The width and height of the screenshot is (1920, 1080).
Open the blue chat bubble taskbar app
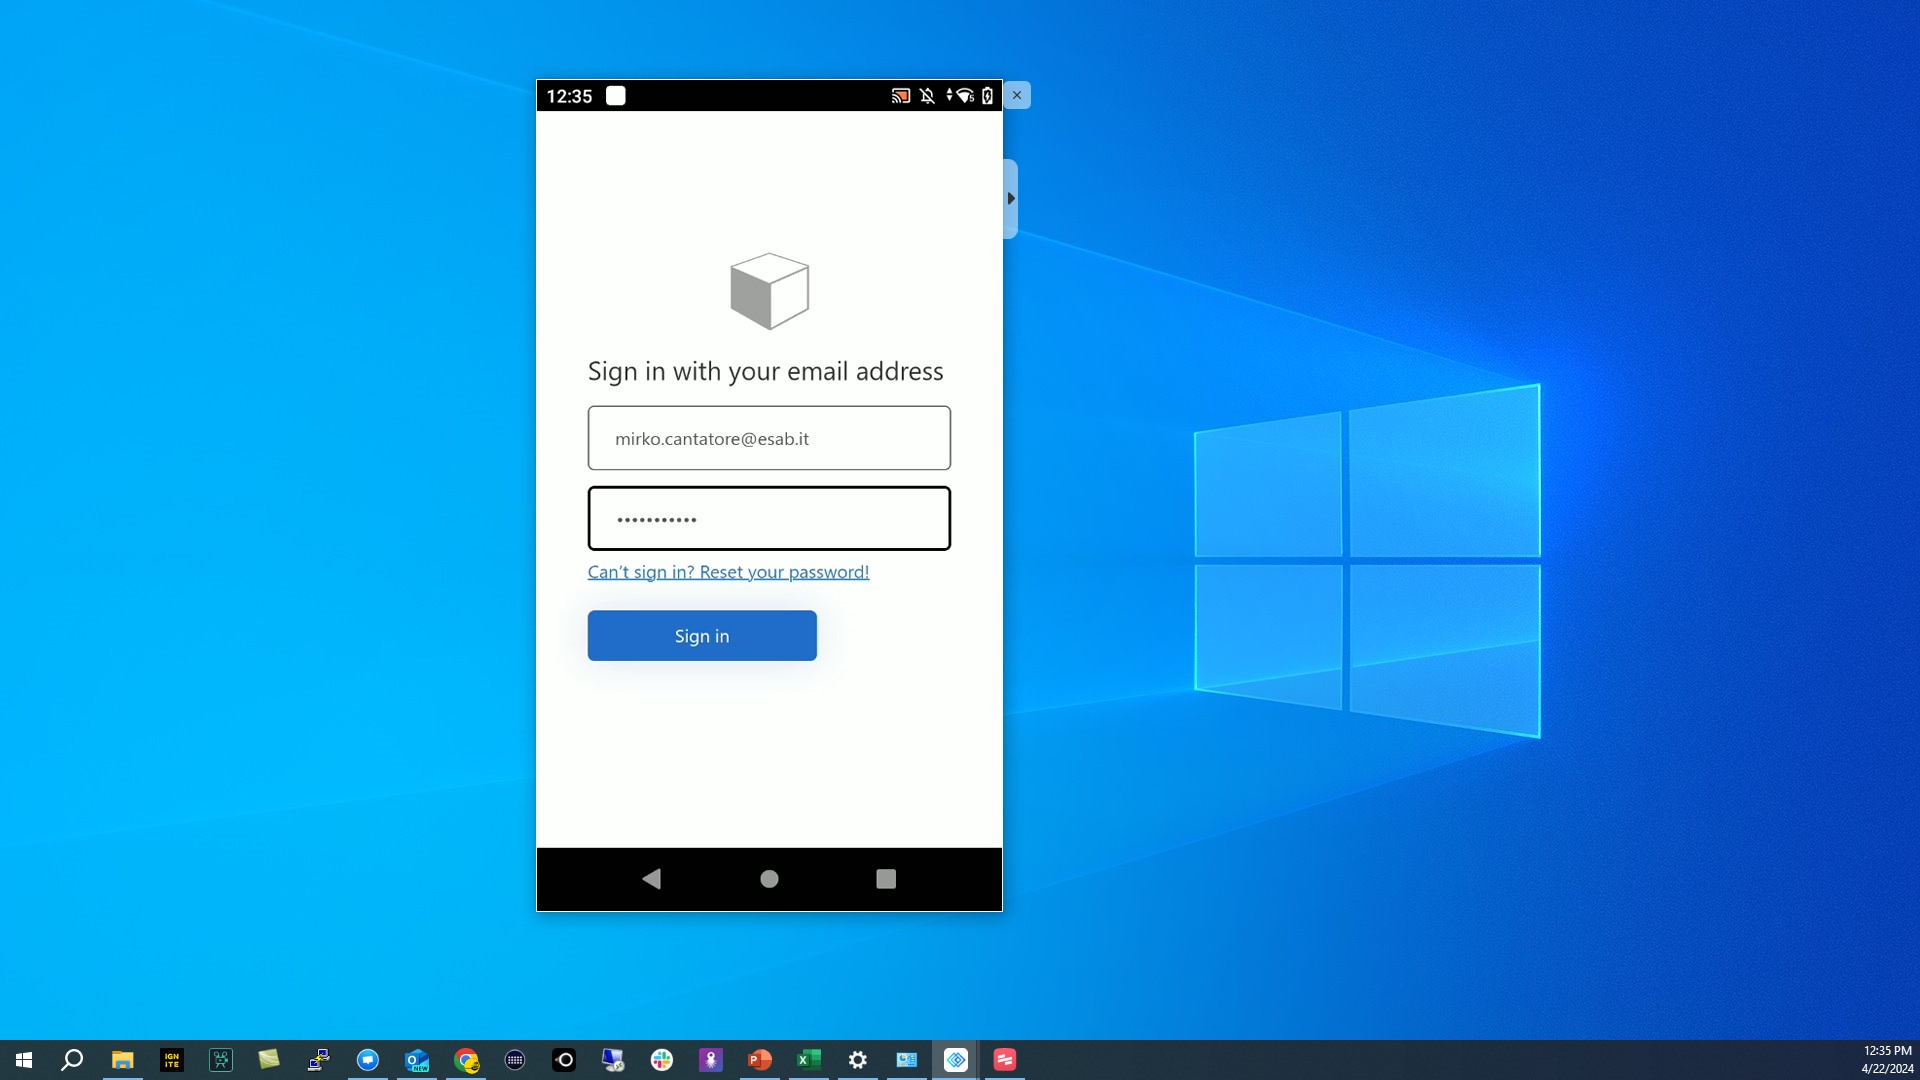click(x=368, y=1060)
